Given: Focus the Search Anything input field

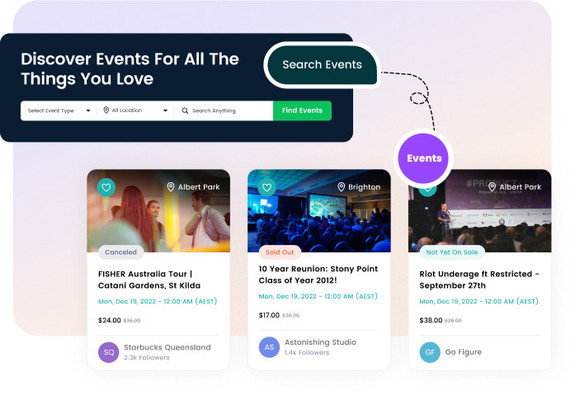Looking at the screenshot, I should [x=225, y=111].
